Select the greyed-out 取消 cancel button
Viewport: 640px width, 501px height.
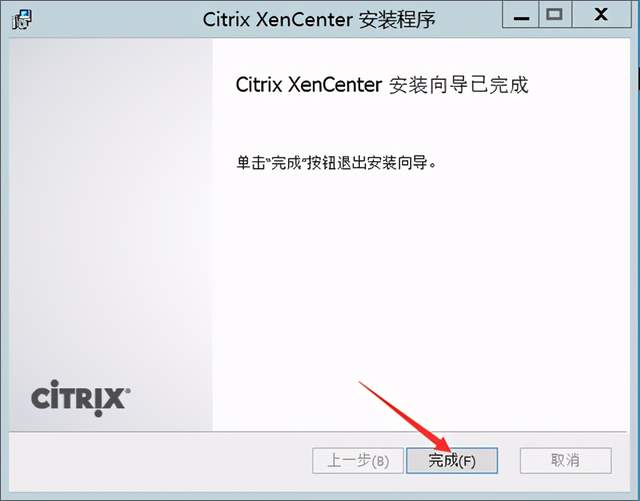tap(565, 461)
